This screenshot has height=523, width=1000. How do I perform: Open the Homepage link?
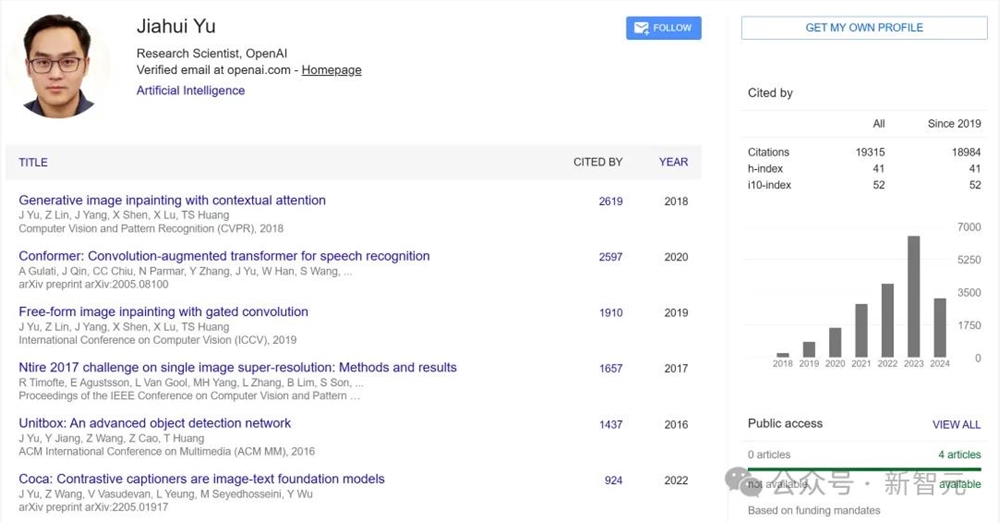pos(331,70)
